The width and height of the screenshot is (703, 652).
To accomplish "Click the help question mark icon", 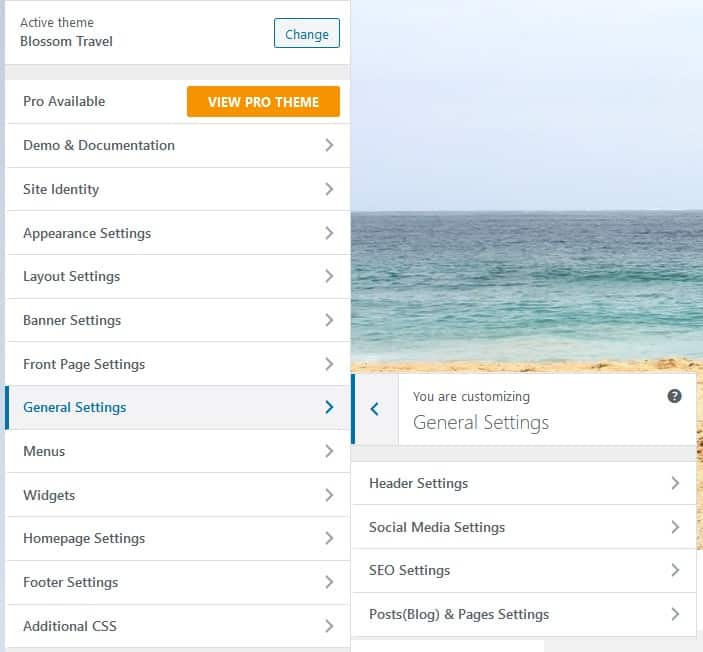I will pos(674,396).
